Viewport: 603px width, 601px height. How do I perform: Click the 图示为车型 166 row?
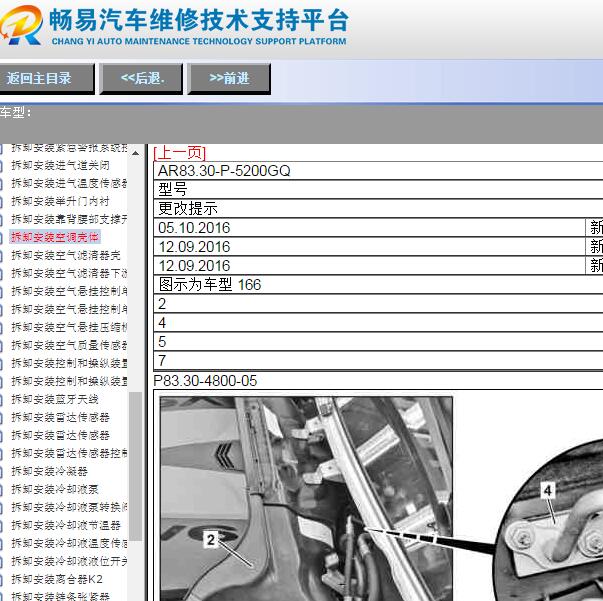tap(378, 285)
